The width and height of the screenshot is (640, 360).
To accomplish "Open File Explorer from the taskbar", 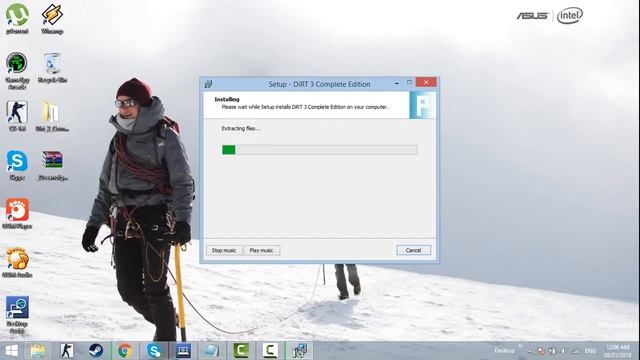I will tap(38, 351).
